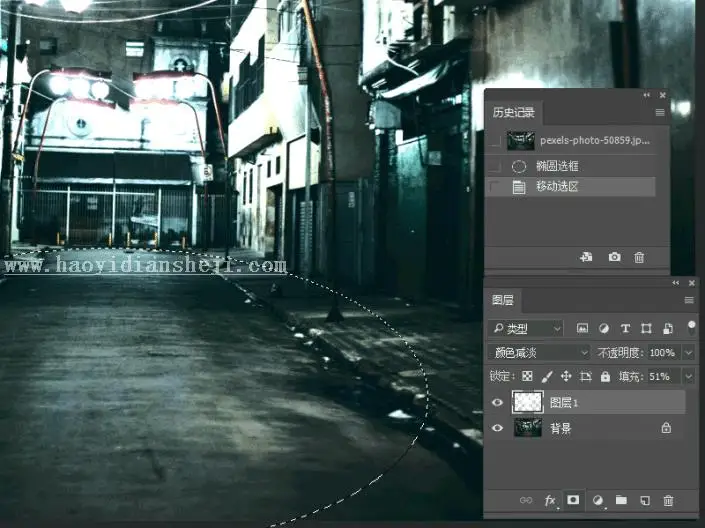Image resolution: width=705 pixels, height=528 pixels.
Task: Create a new fill or adjustment layer
Action: [598, 500]
